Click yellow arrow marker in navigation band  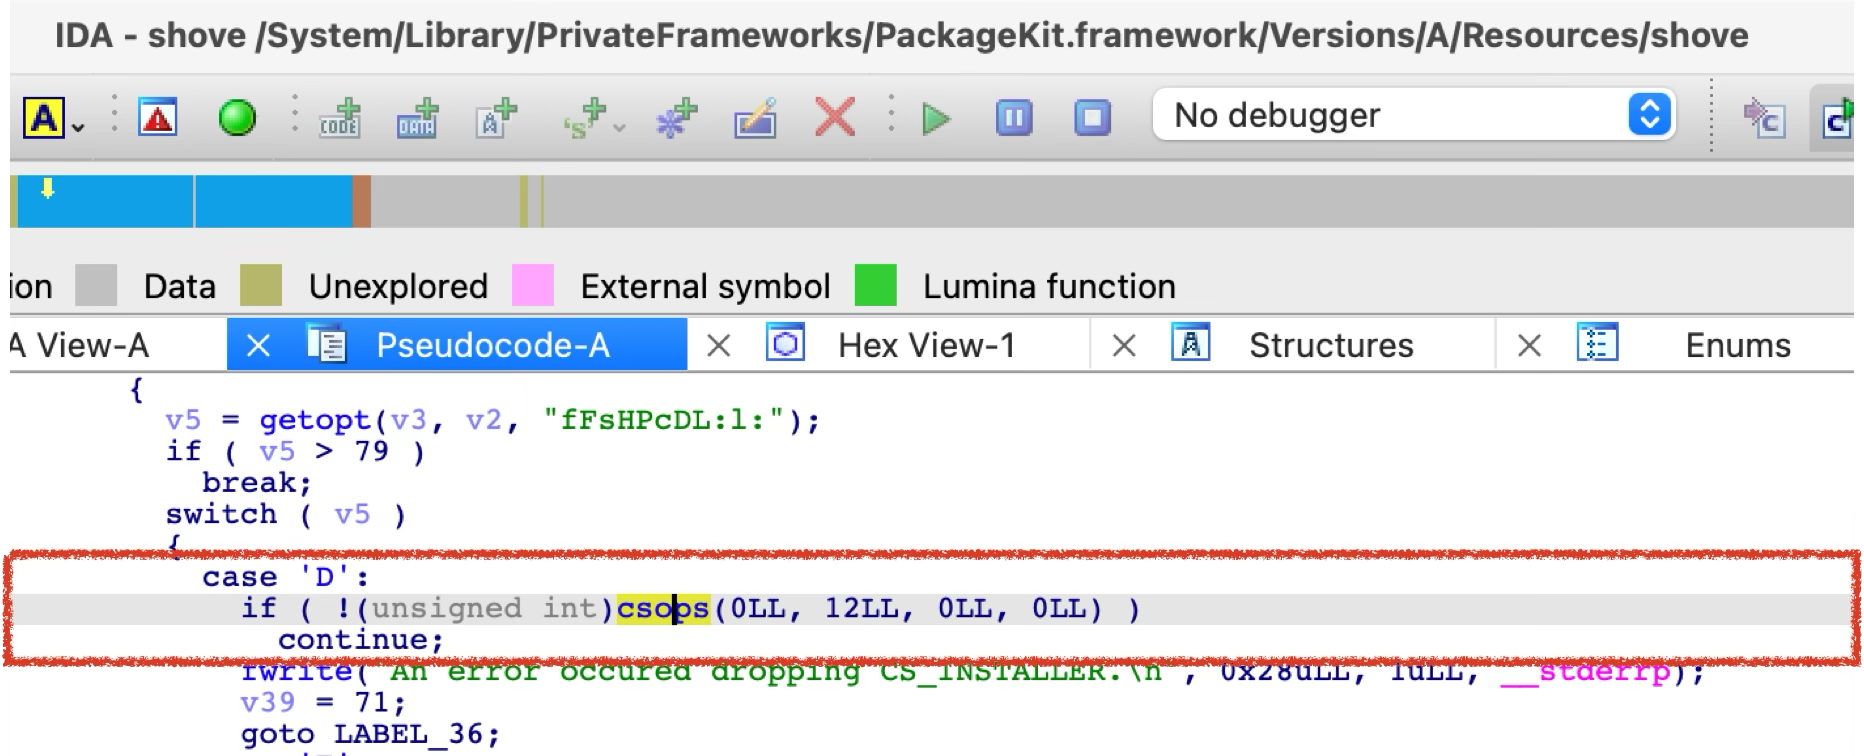pyautogui.click(x=47, y=188)
